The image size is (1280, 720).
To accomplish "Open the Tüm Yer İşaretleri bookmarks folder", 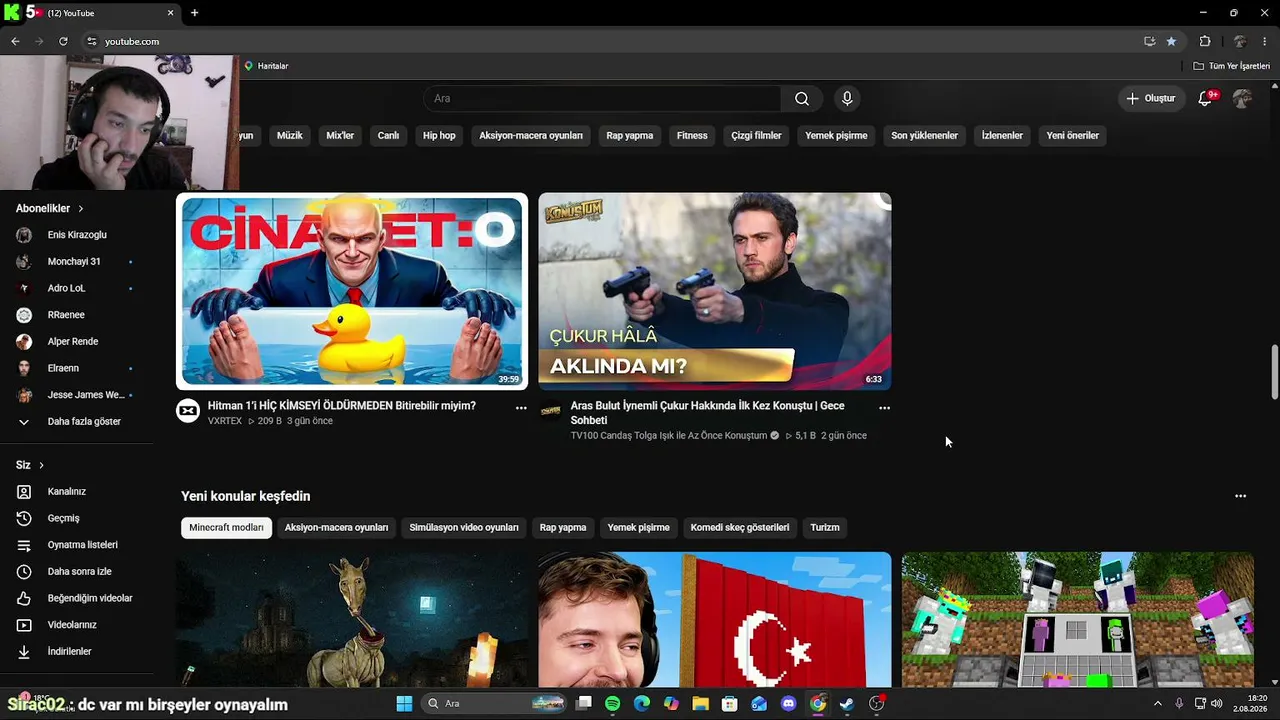I will pos(1231,66).
